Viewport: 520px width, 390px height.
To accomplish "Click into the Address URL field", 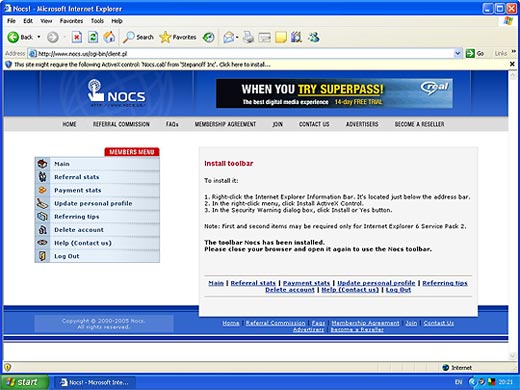I will coord(245,53).
